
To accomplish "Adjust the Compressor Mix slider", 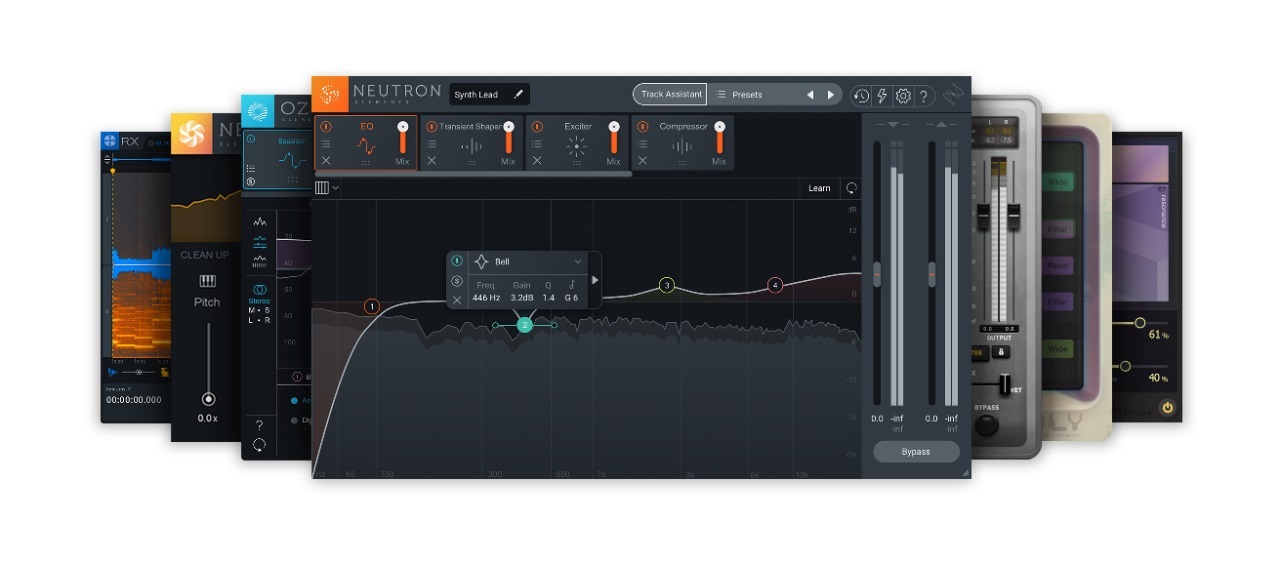I will click(x=719, y=138).
